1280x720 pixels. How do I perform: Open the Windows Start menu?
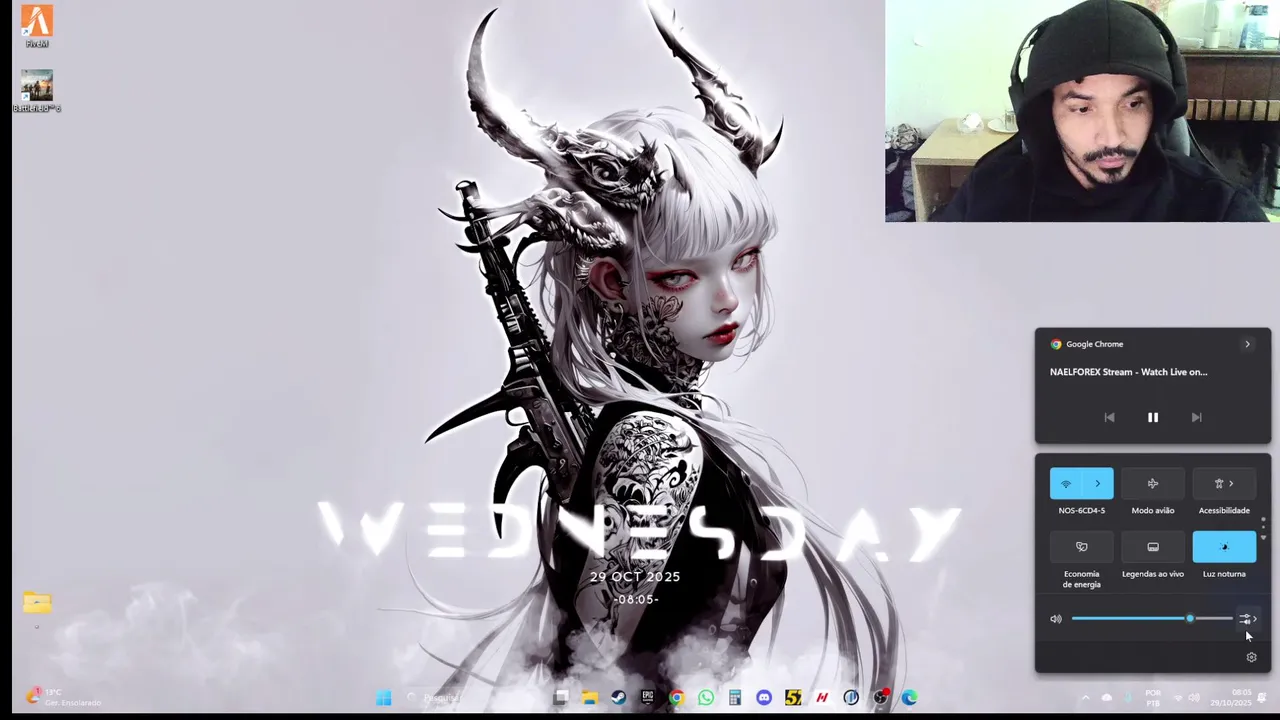[x=384, y=698]
